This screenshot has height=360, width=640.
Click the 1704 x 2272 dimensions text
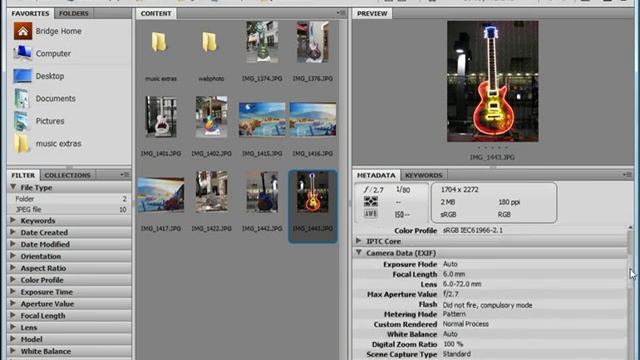tap(460, 189)
